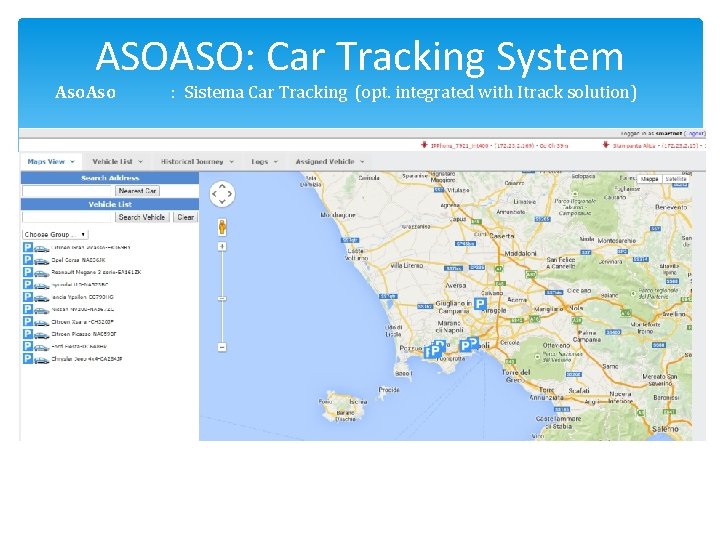
Task: Expand the Assigned Vehicle menu arrow
Action: click(x=362, y=162)
